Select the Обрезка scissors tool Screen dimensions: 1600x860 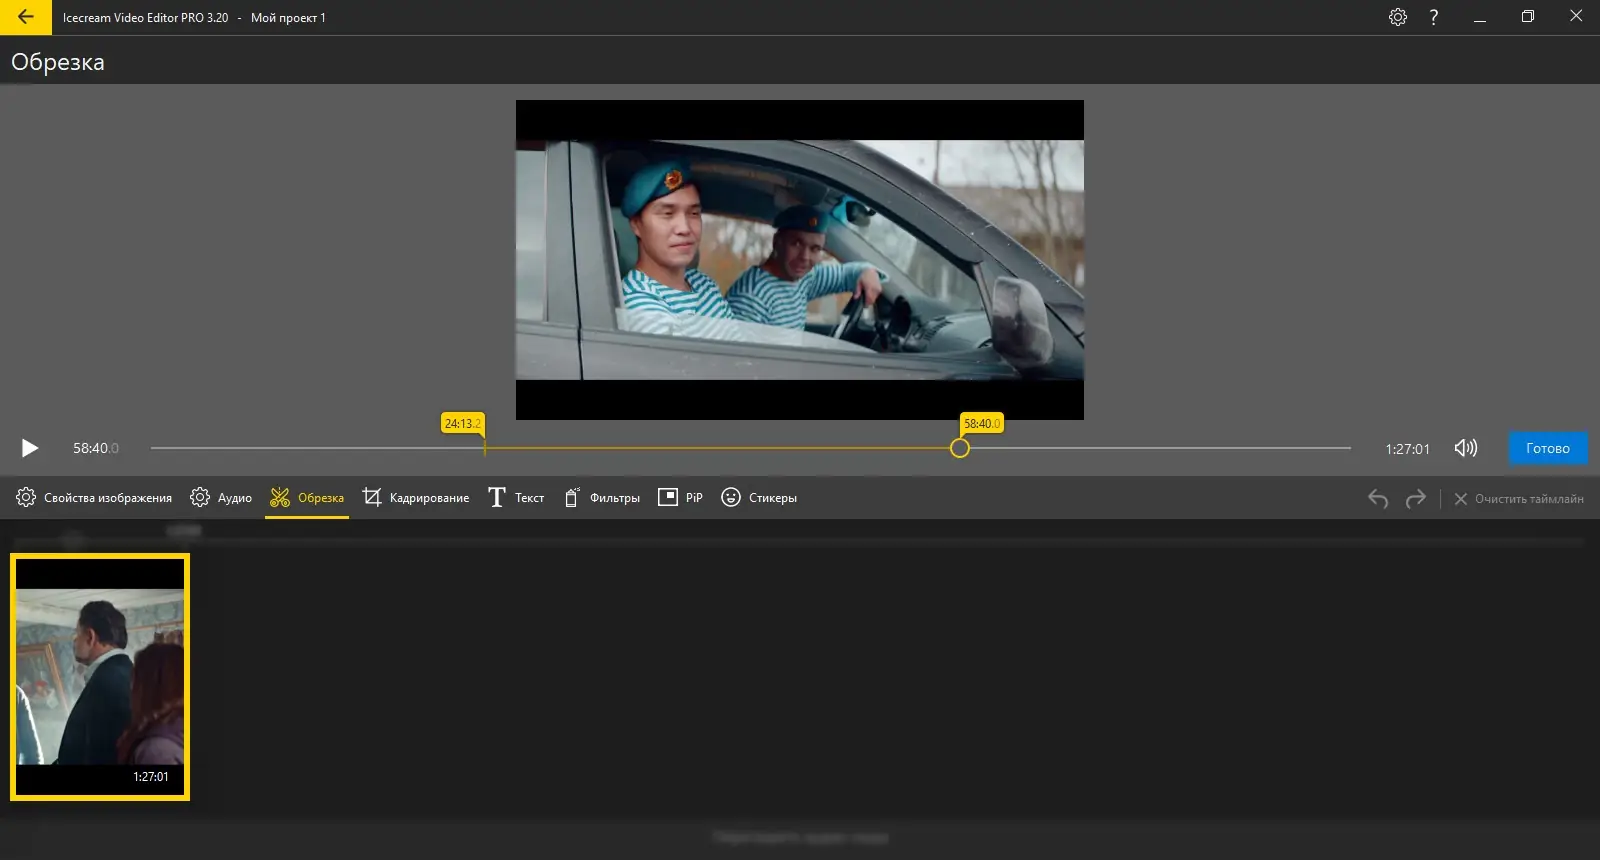coord(307,498)
